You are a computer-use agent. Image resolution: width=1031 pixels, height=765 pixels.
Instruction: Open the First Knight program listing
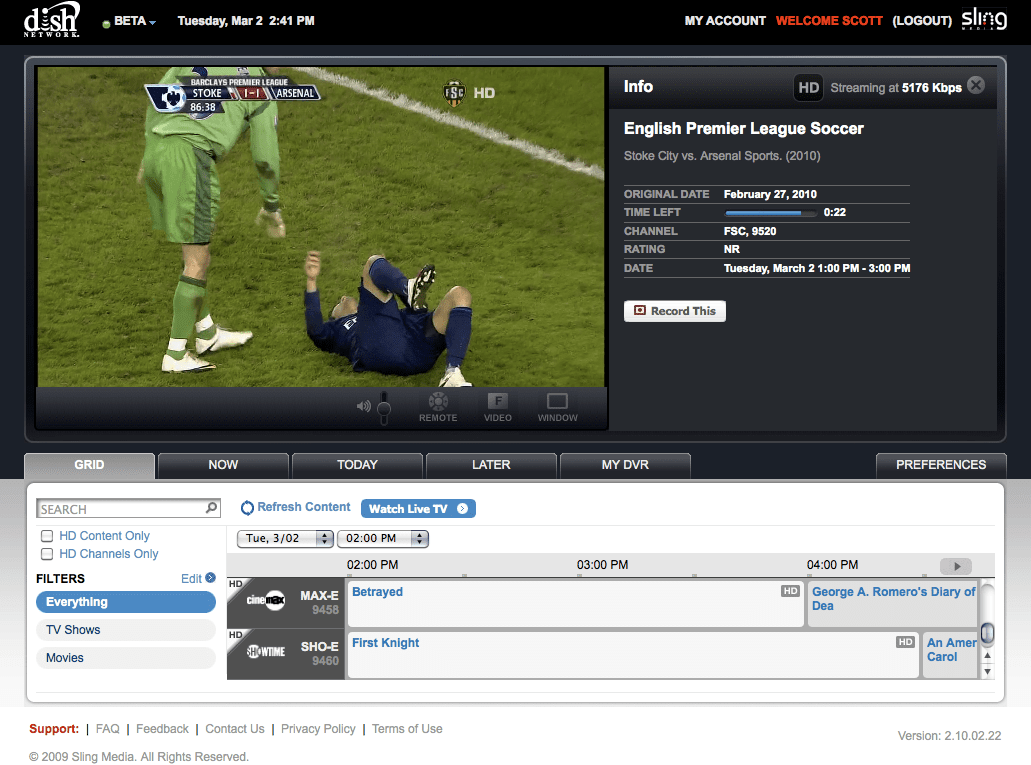(633, 654)
